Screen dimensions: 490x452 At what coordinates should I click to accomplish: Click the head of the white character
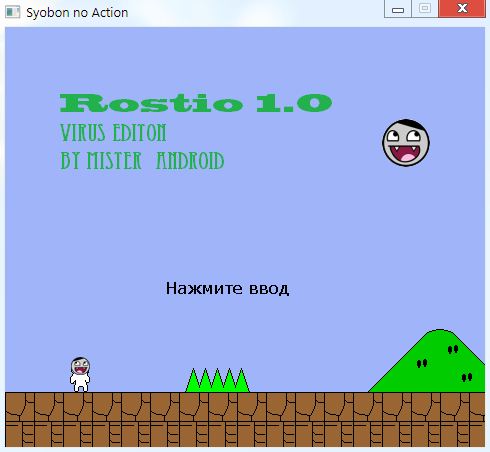[x=80, y=366]
